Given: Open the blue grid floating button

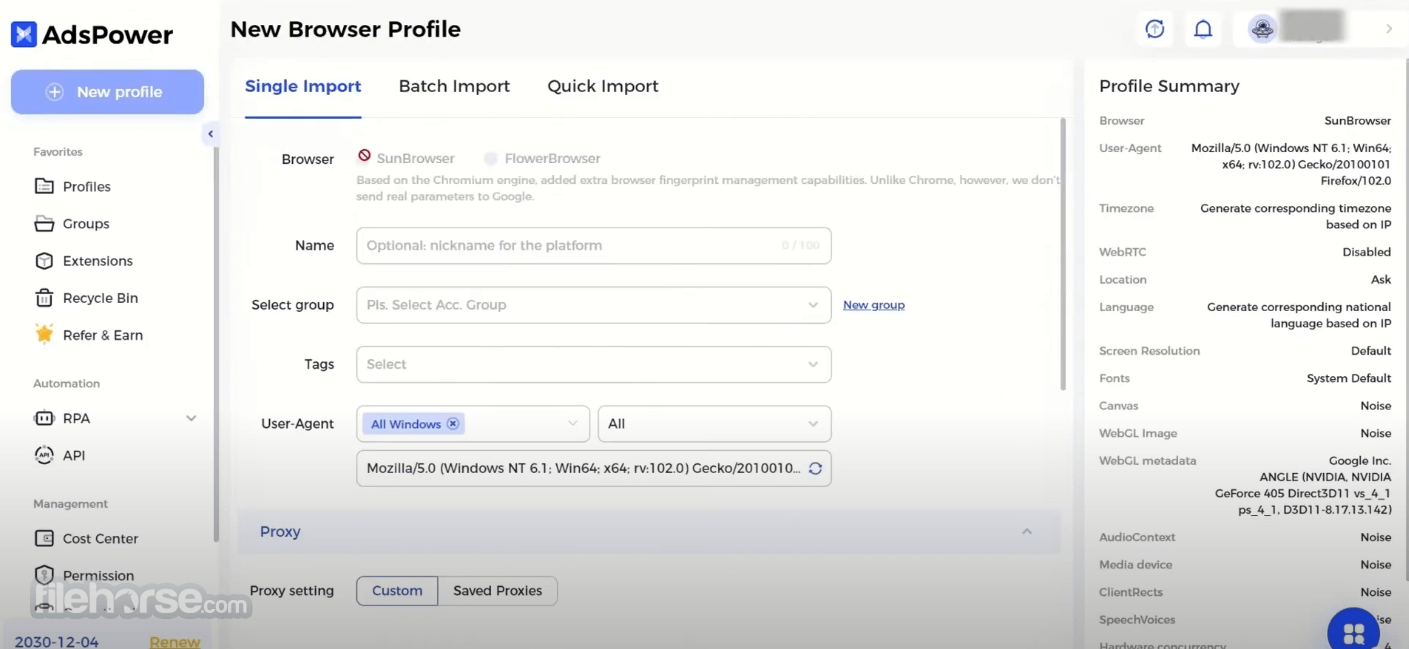Looking at the screenshot, I should (1354, 631).
